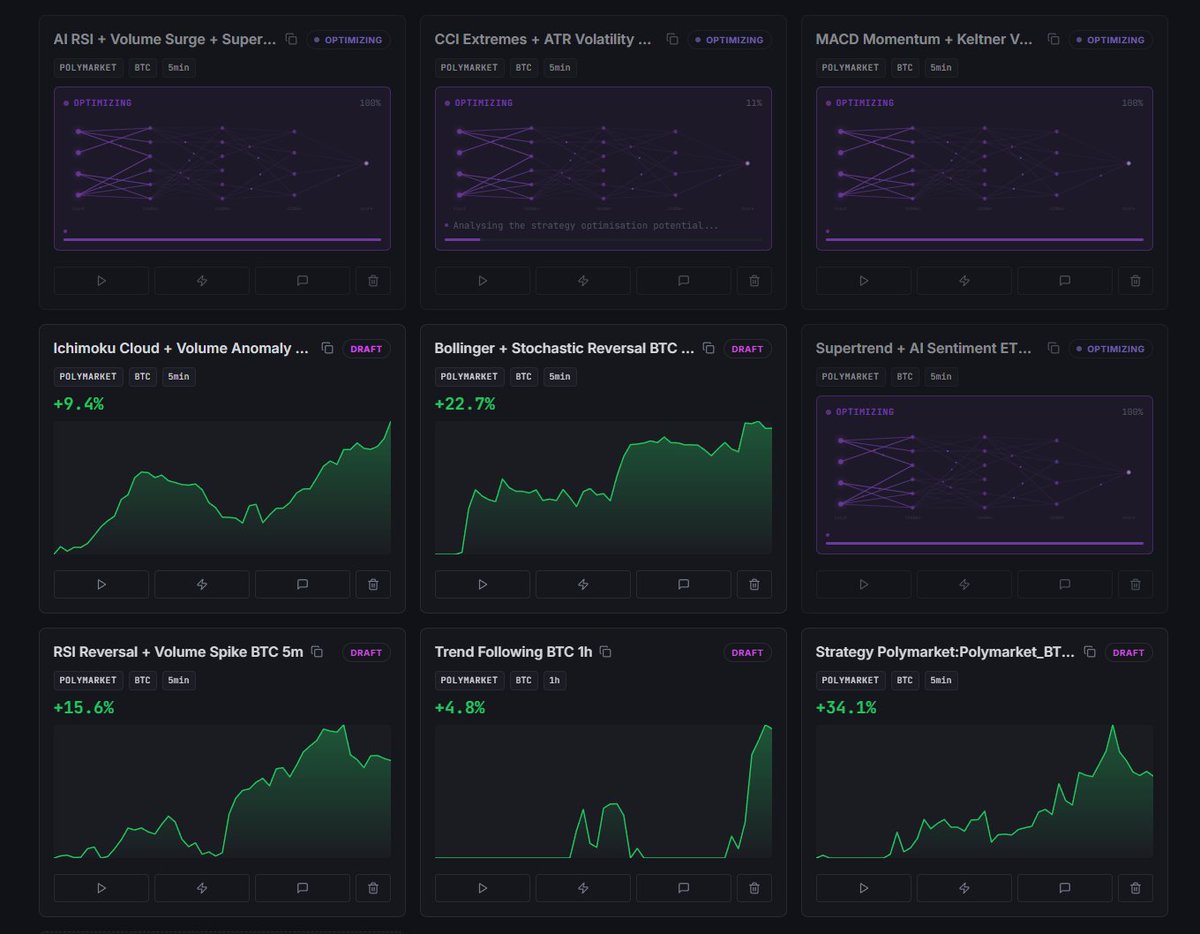1200x934 pixels.
Task: Delete the MACD Momentum strategy
Action: (x=1135, y=281)
